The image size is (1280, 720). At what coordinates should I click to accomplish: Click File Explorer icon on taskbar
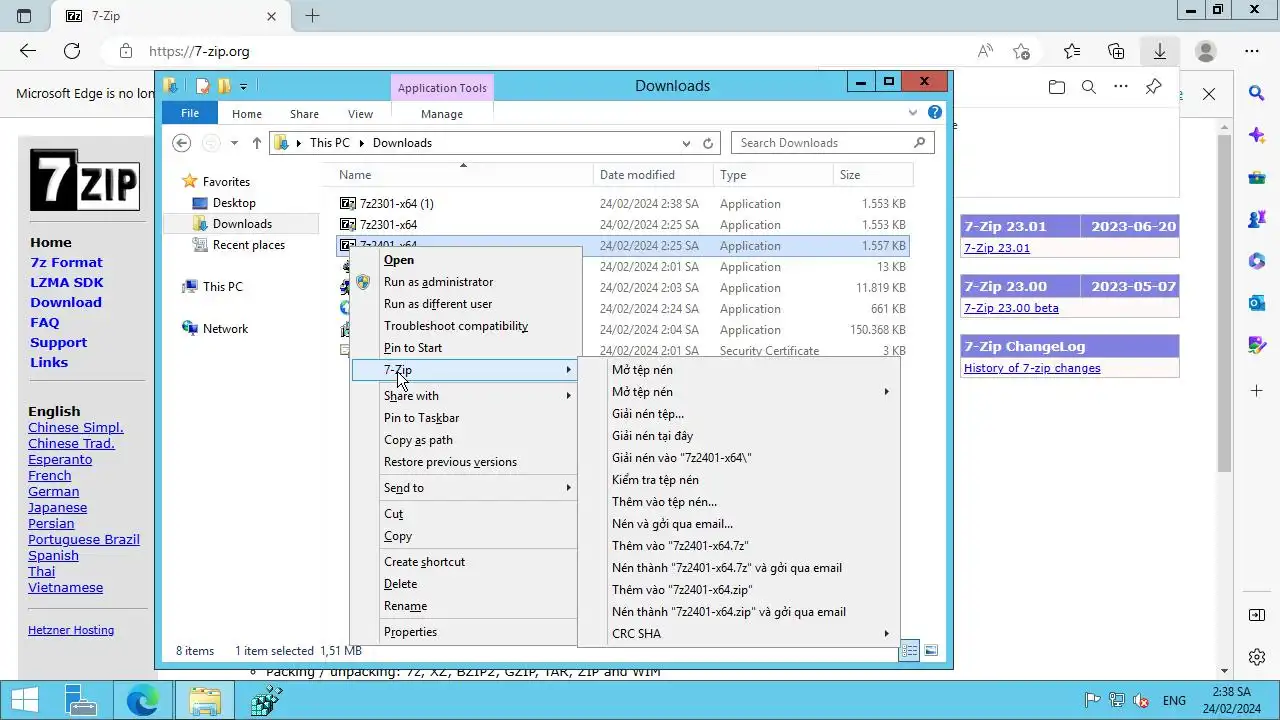(x=205, y=701)
